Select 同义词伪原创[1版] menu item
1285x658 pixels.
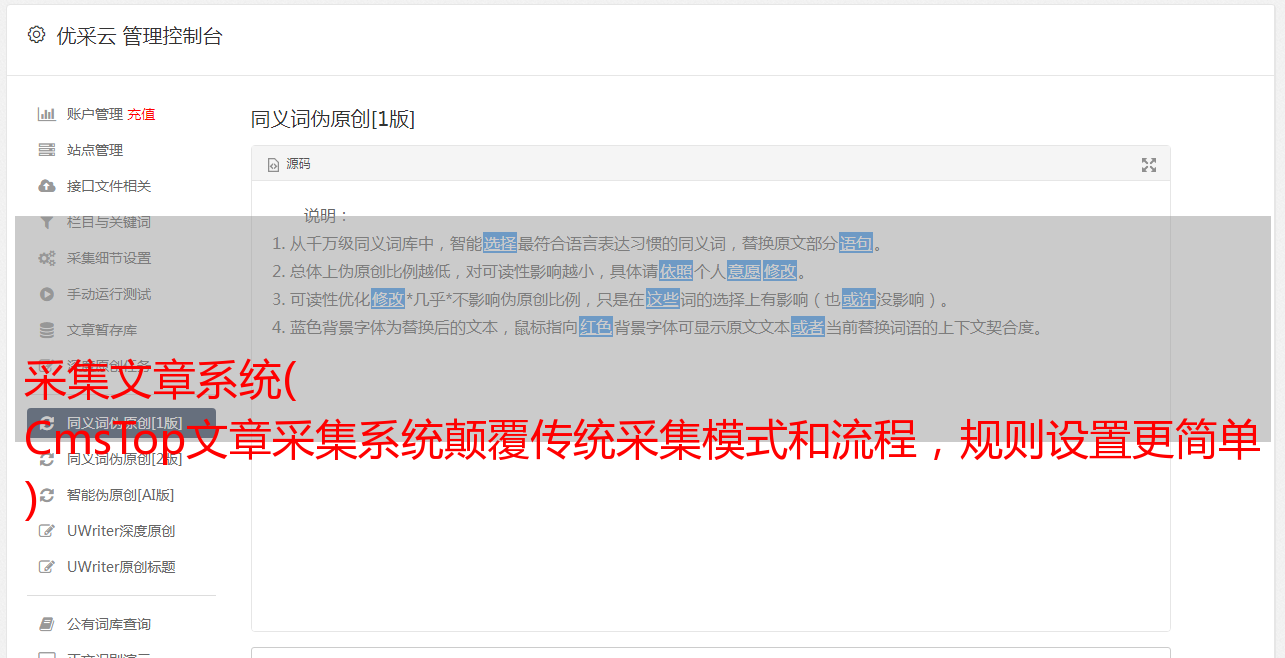(121, 423)
